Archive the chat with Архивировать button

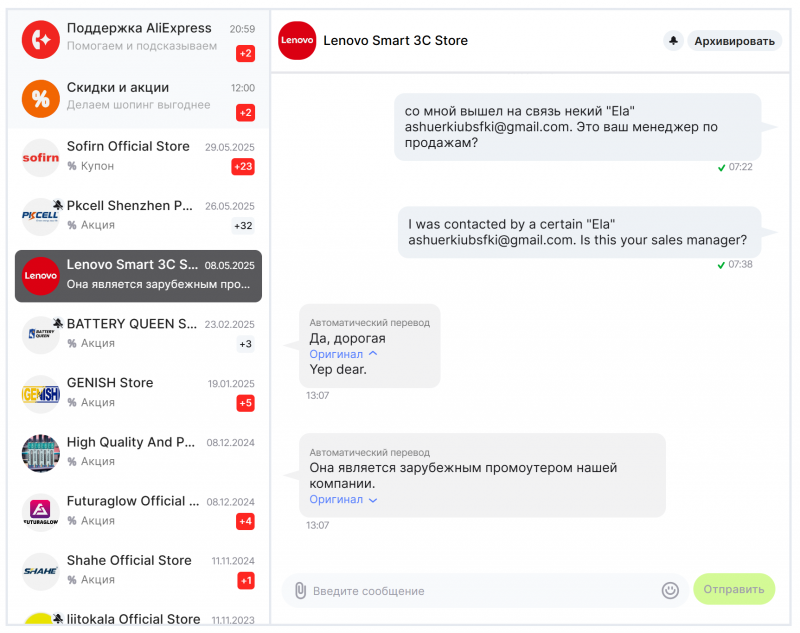click(734, 41)
